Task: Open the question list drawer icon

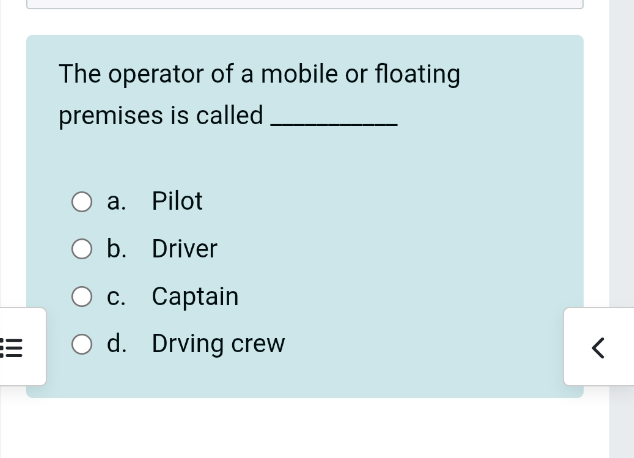Action: (x=11, y=348)
